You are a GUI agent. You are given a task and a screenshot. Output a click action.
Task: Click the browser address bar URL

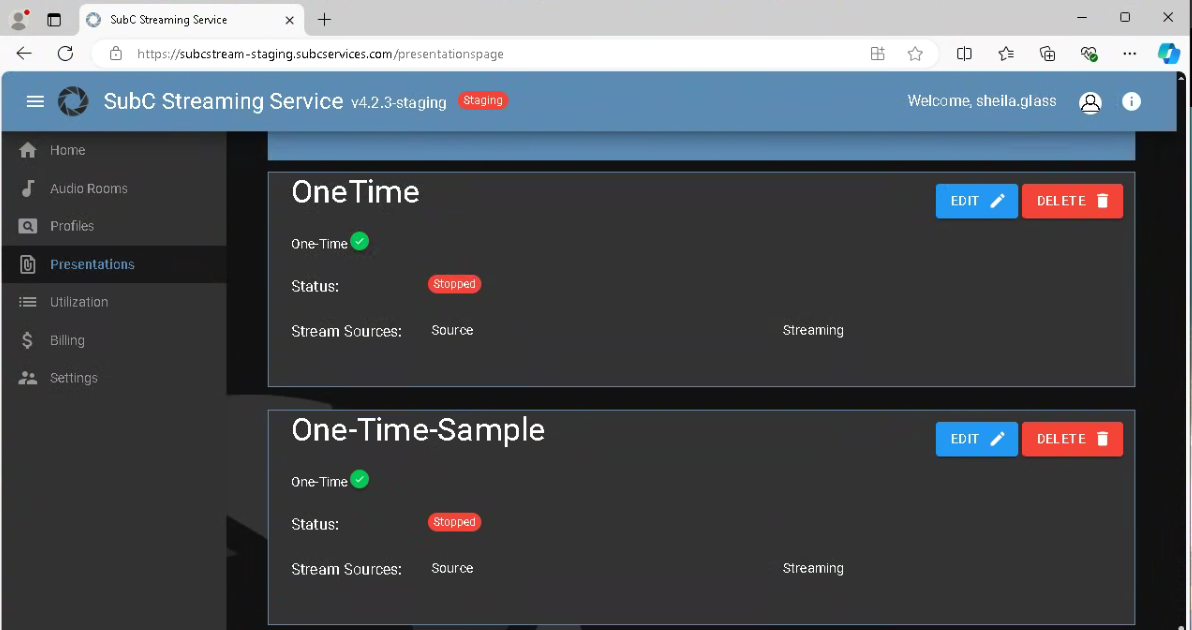click(x=320, y=54)
